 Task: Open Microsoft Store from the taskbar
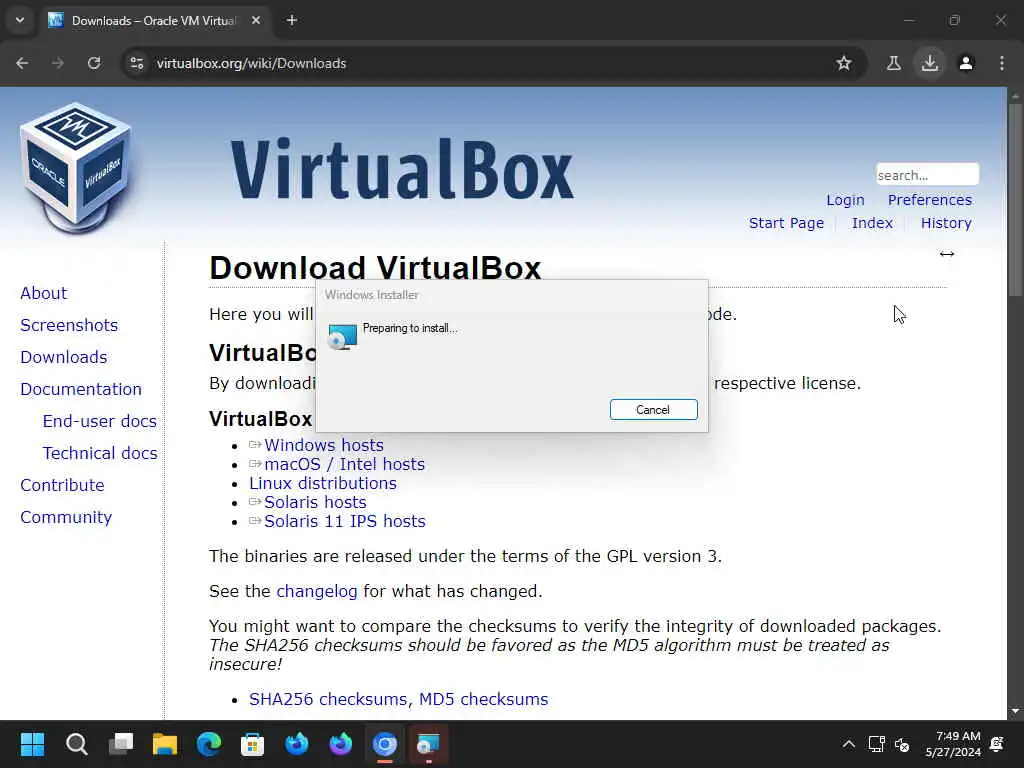[253, 744]
